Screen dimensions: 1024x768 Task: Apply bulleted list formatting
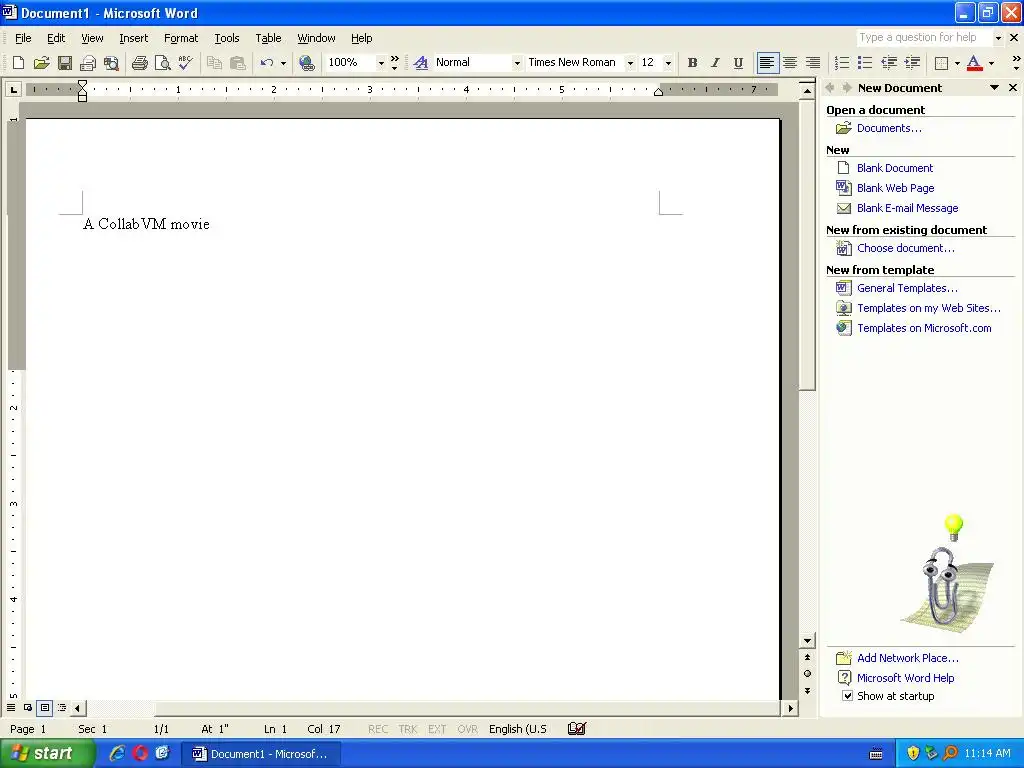point(865,63)
